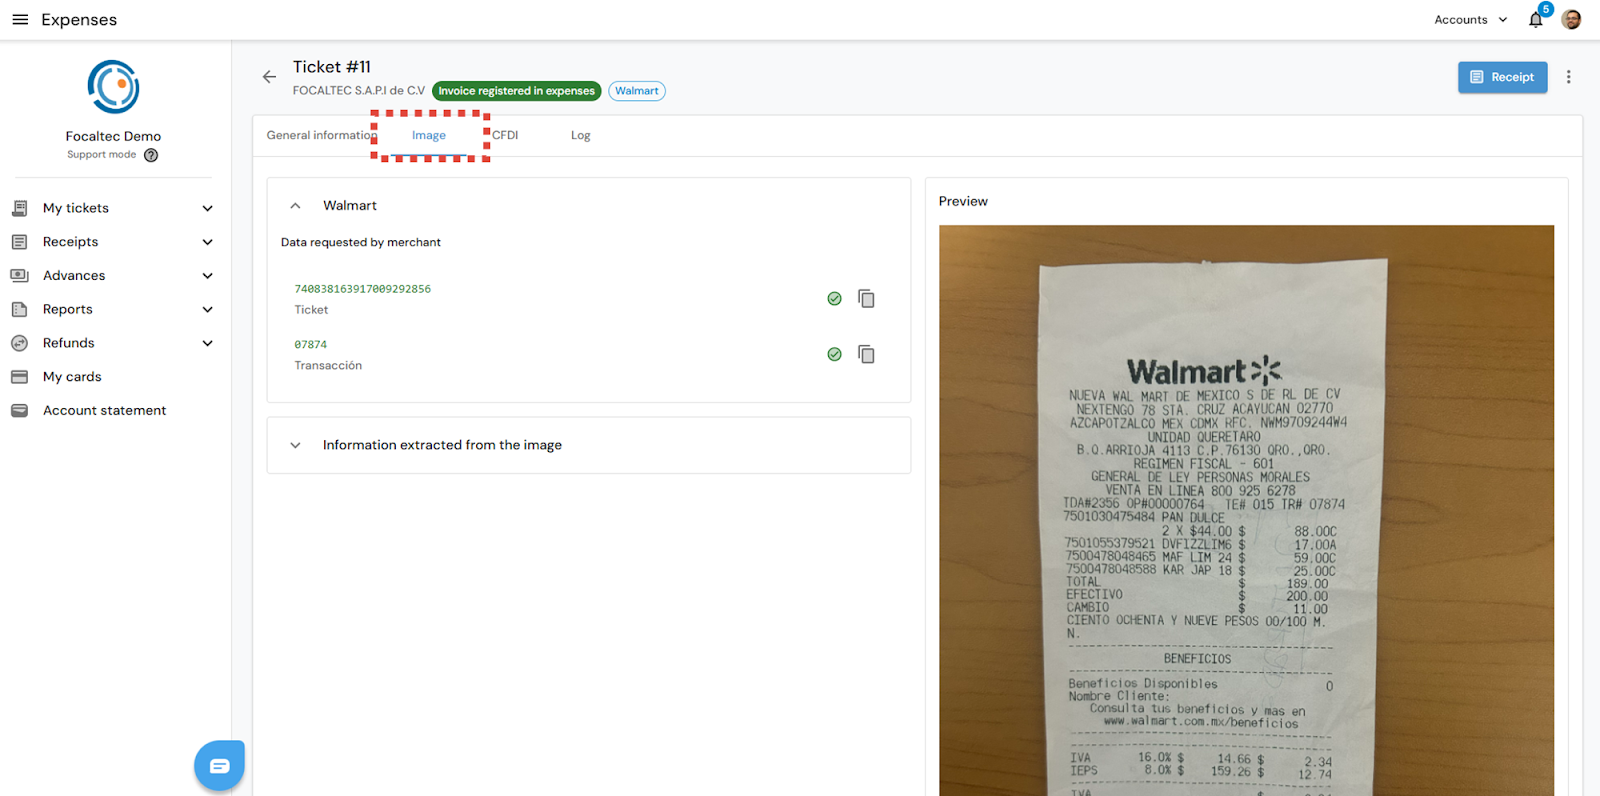Click the Preview heading
This screenshot has width=1600, height=796.
[x=963, y=202]
